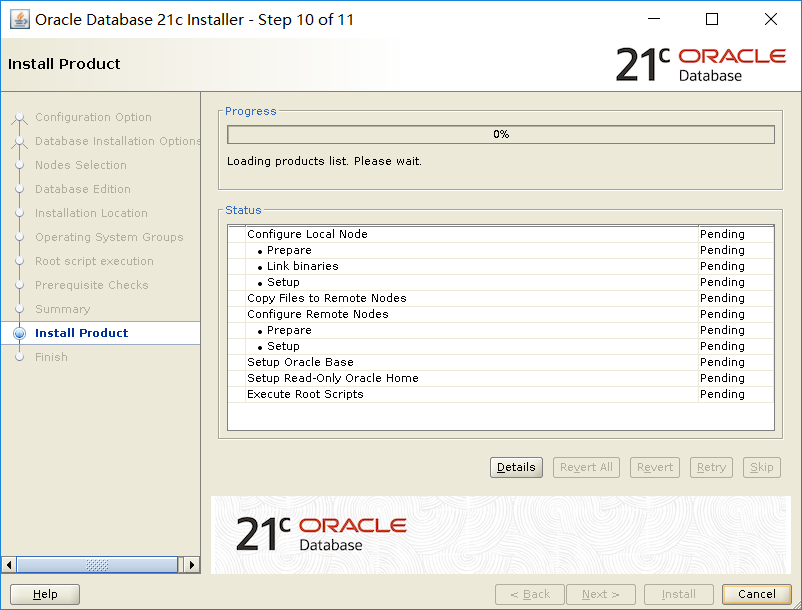Click the Revert button
The image size is (802, 610).
pos(655,467)
